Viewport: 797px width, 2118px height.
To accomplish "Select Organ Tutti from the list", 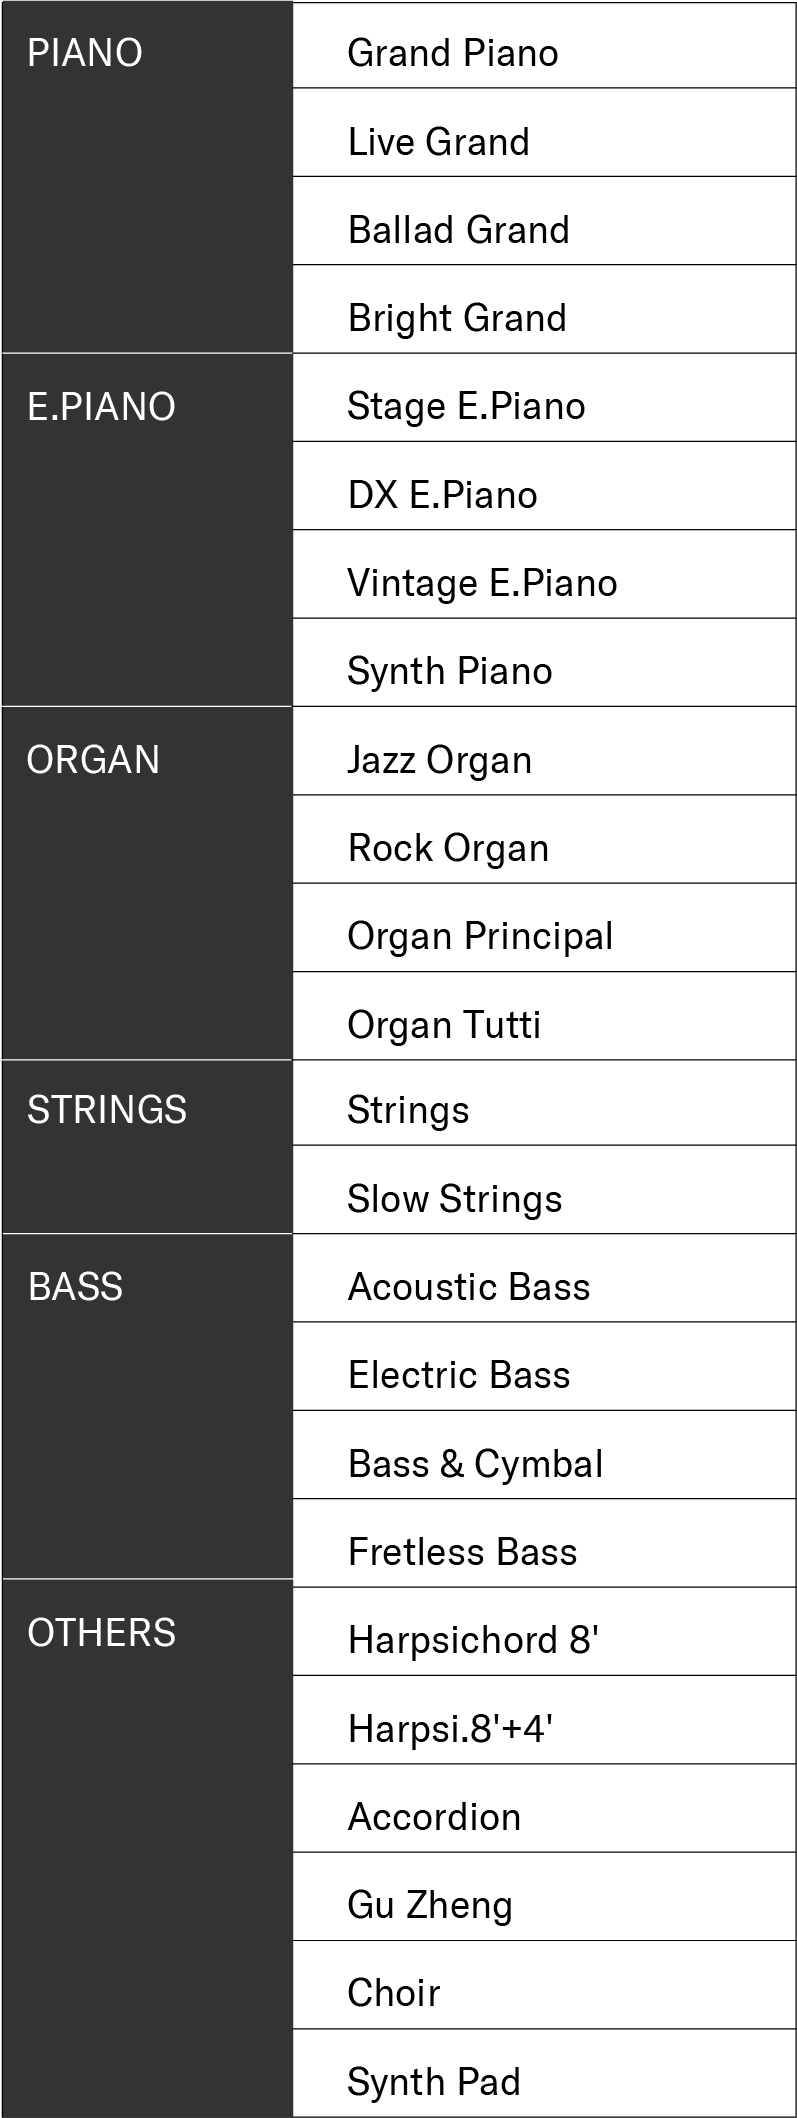I will pyautogui.click(x=444, y=1025).
